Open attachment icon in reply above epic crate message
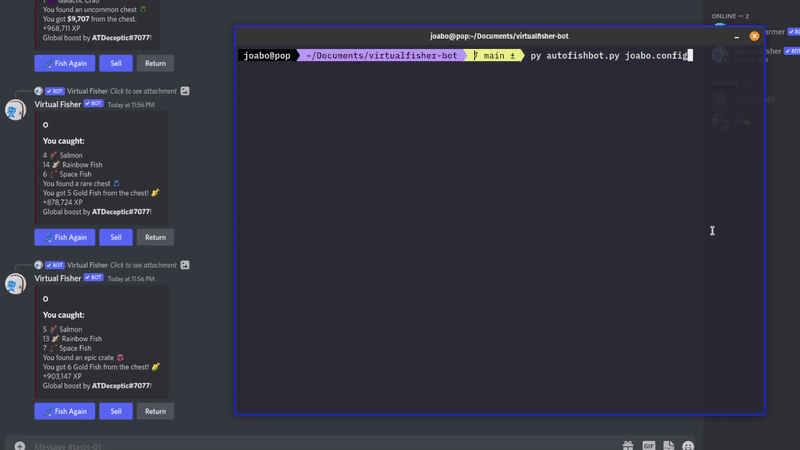The width and height of the screenshot is (800, 450). tap(185, 265)
